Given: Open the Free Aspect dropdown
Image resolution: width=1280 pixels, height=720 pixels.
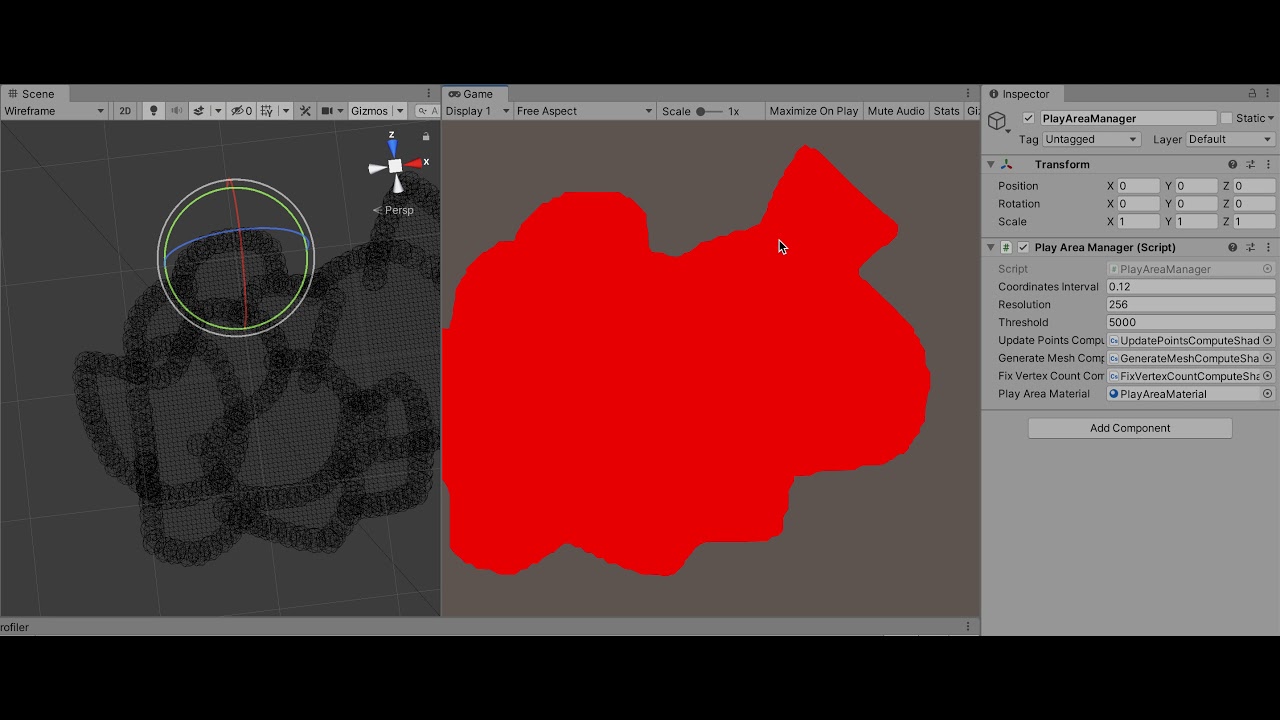Looking at the screenshot, I should pyautogui.click(x=584, y=111).
